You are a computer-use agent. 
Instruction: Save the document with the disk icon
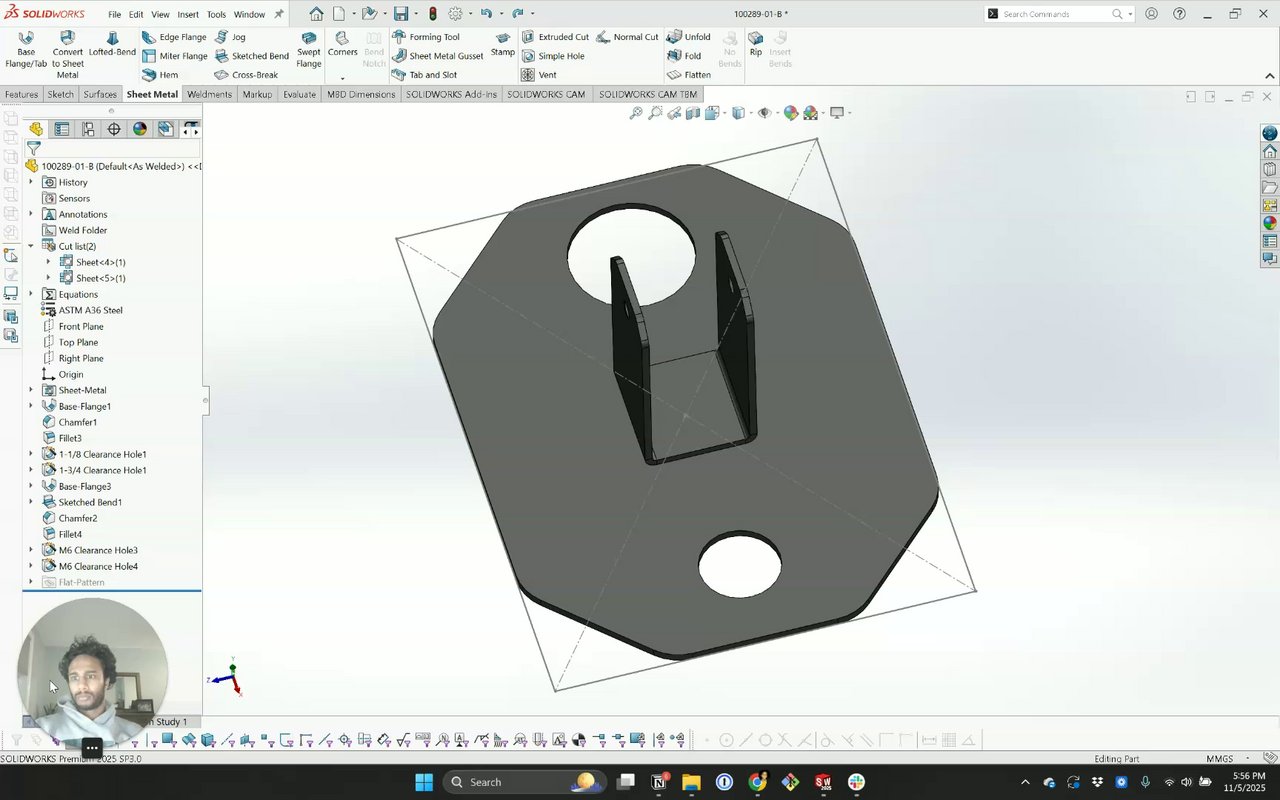click(400, 14)
